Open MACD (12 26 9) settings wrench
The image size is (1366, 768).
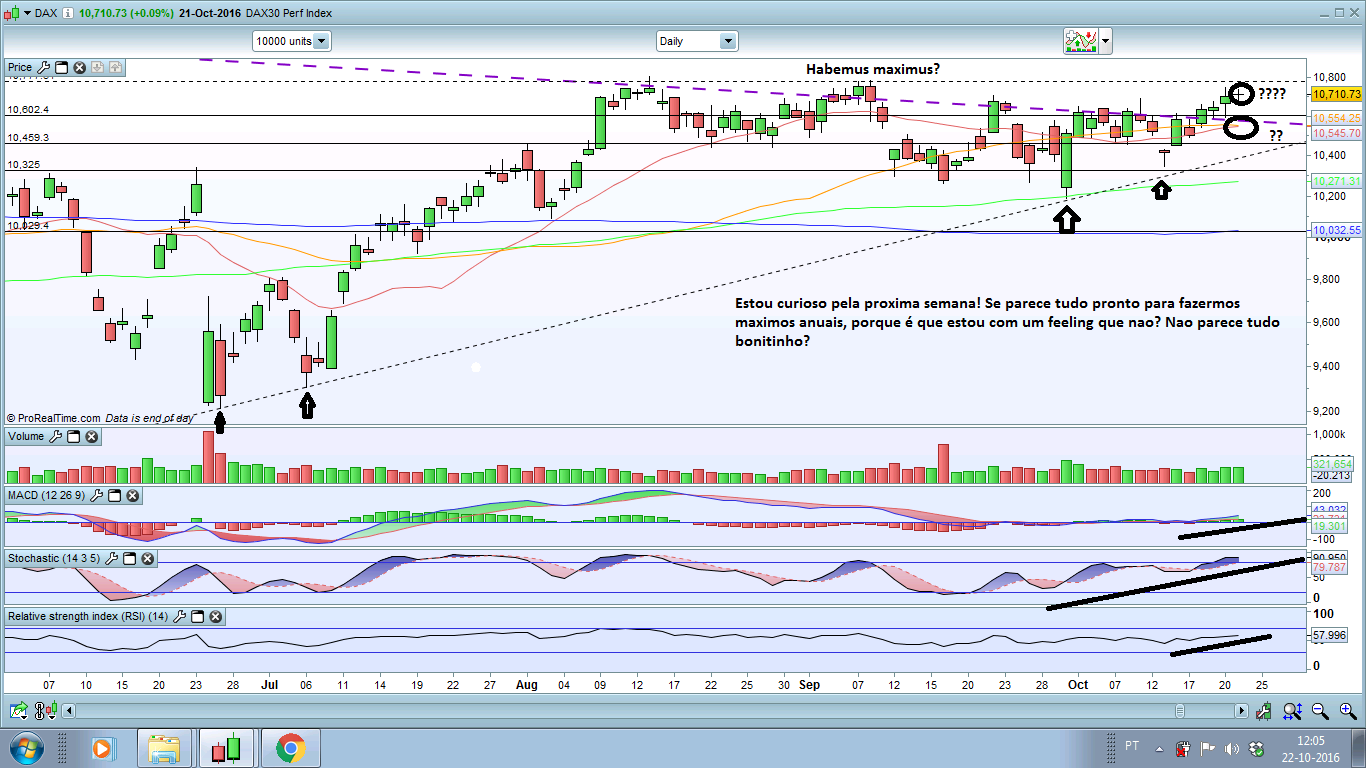tap(97, 495)
